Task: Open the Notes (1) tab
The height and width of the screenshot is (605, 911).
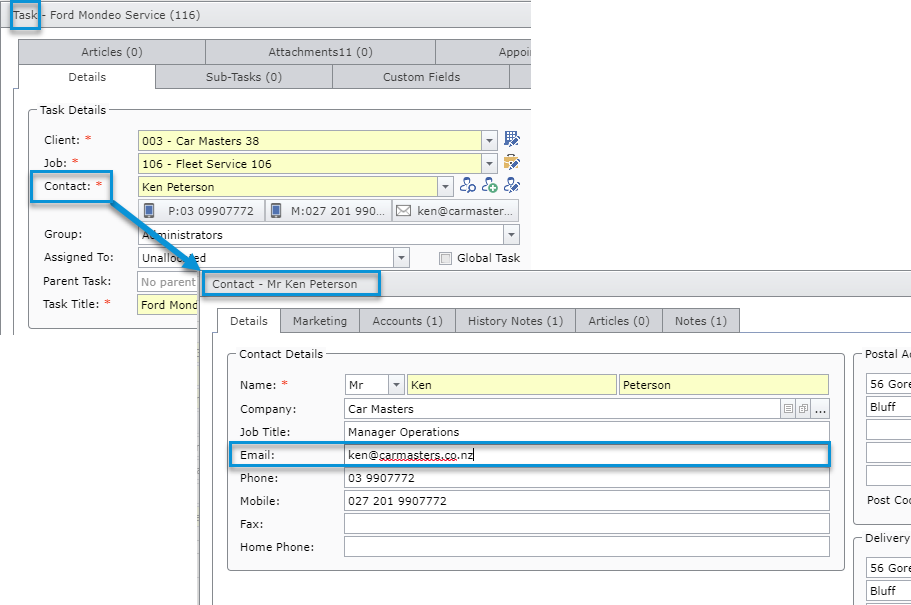Action: 701,321
